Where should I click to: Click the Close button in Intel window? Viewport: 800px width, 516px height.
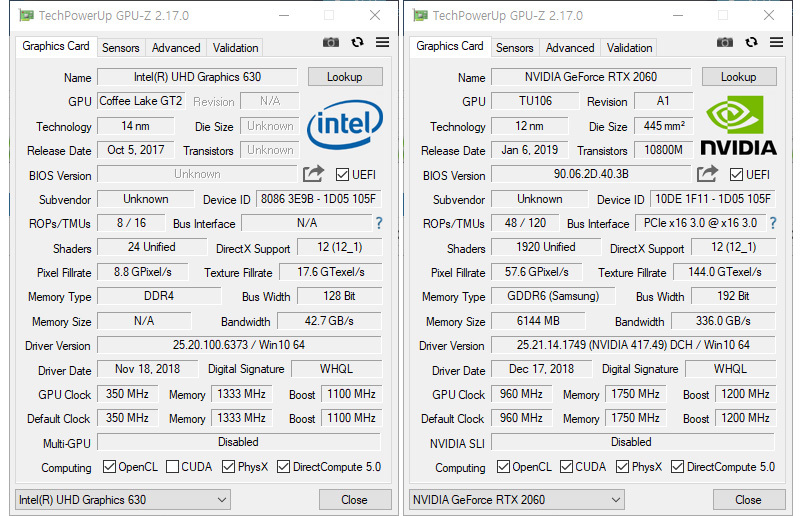354,500
